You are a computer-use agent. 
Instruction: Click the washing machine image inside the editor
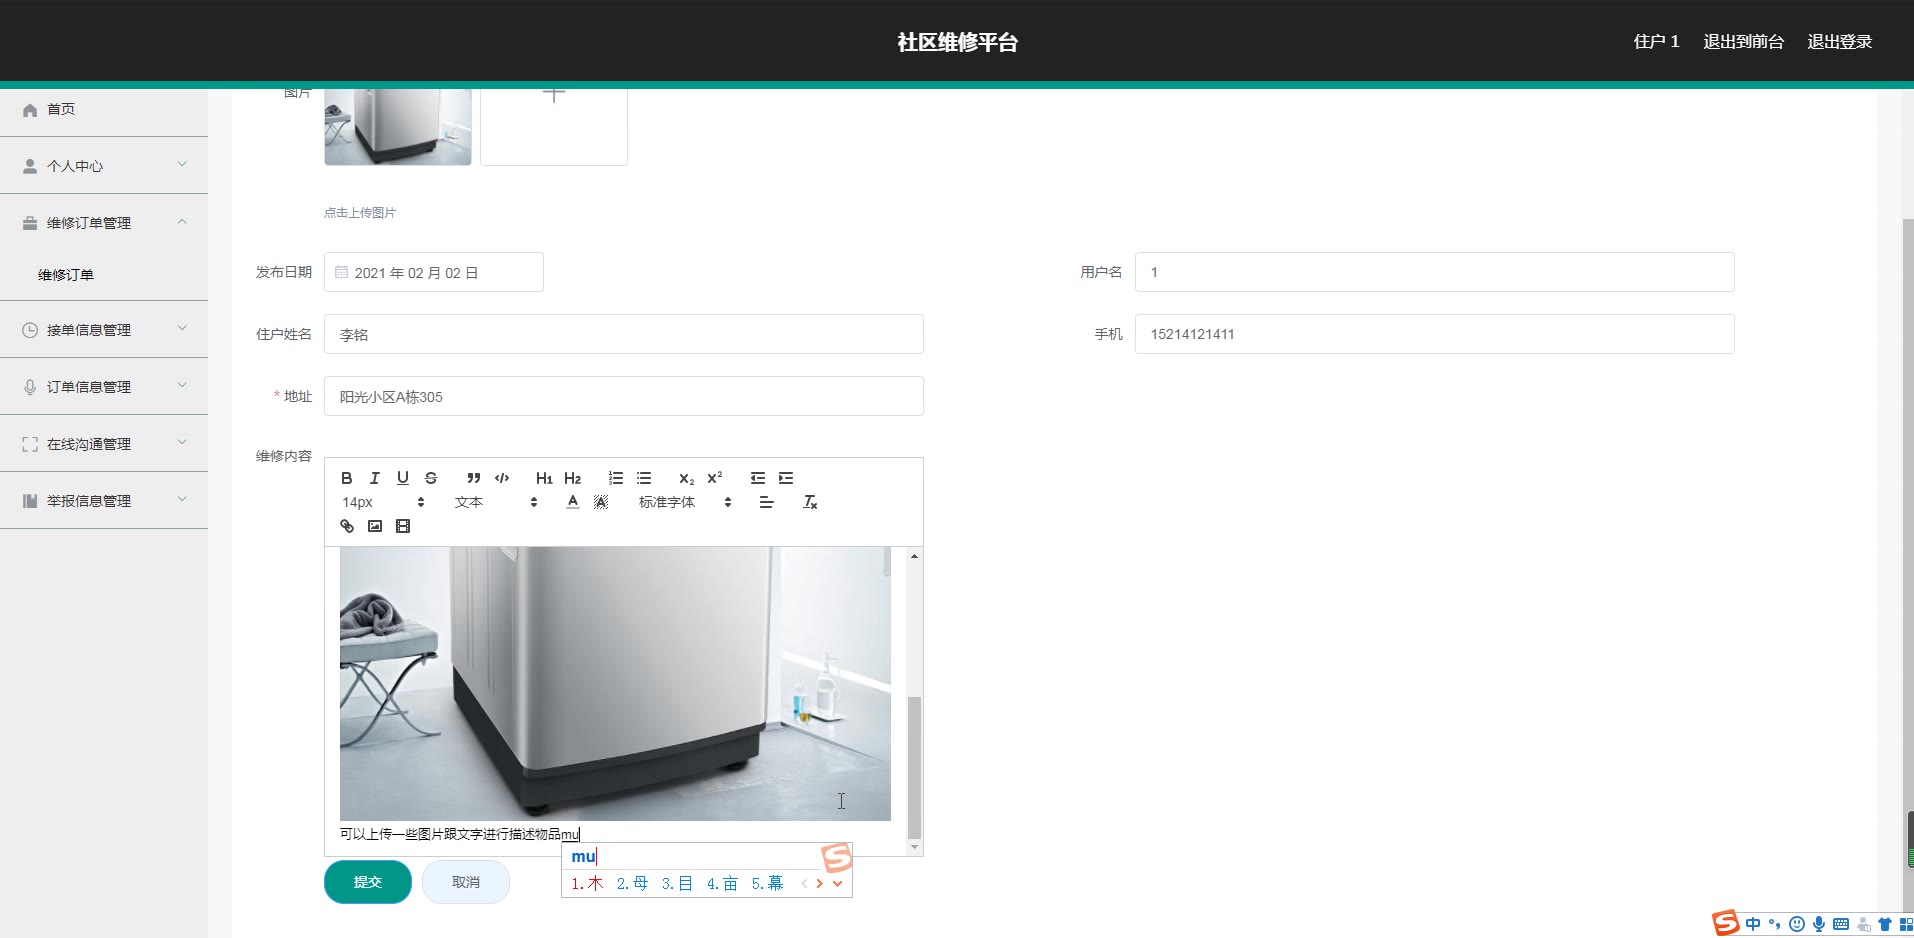(615, 684)
